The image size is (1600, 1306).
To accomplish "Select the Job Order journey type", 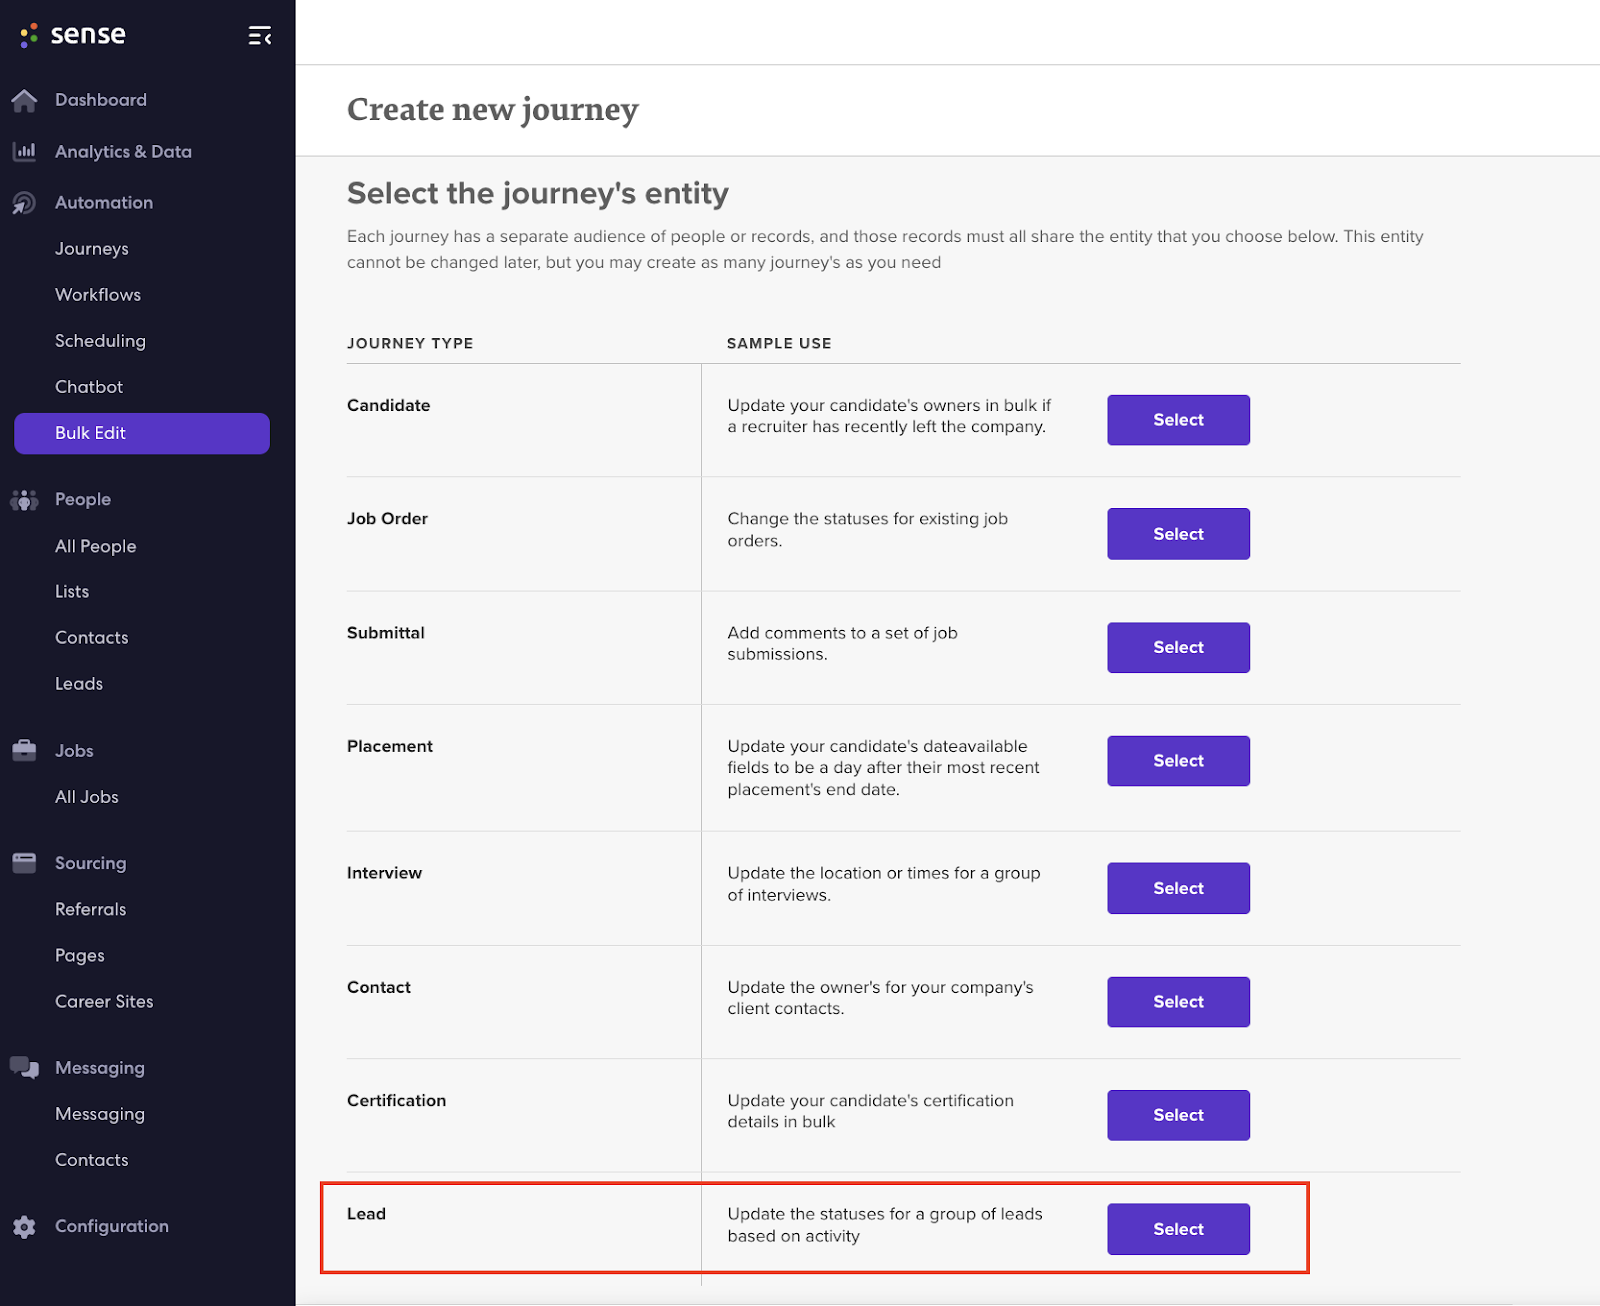I will [x=1178, y=534].
